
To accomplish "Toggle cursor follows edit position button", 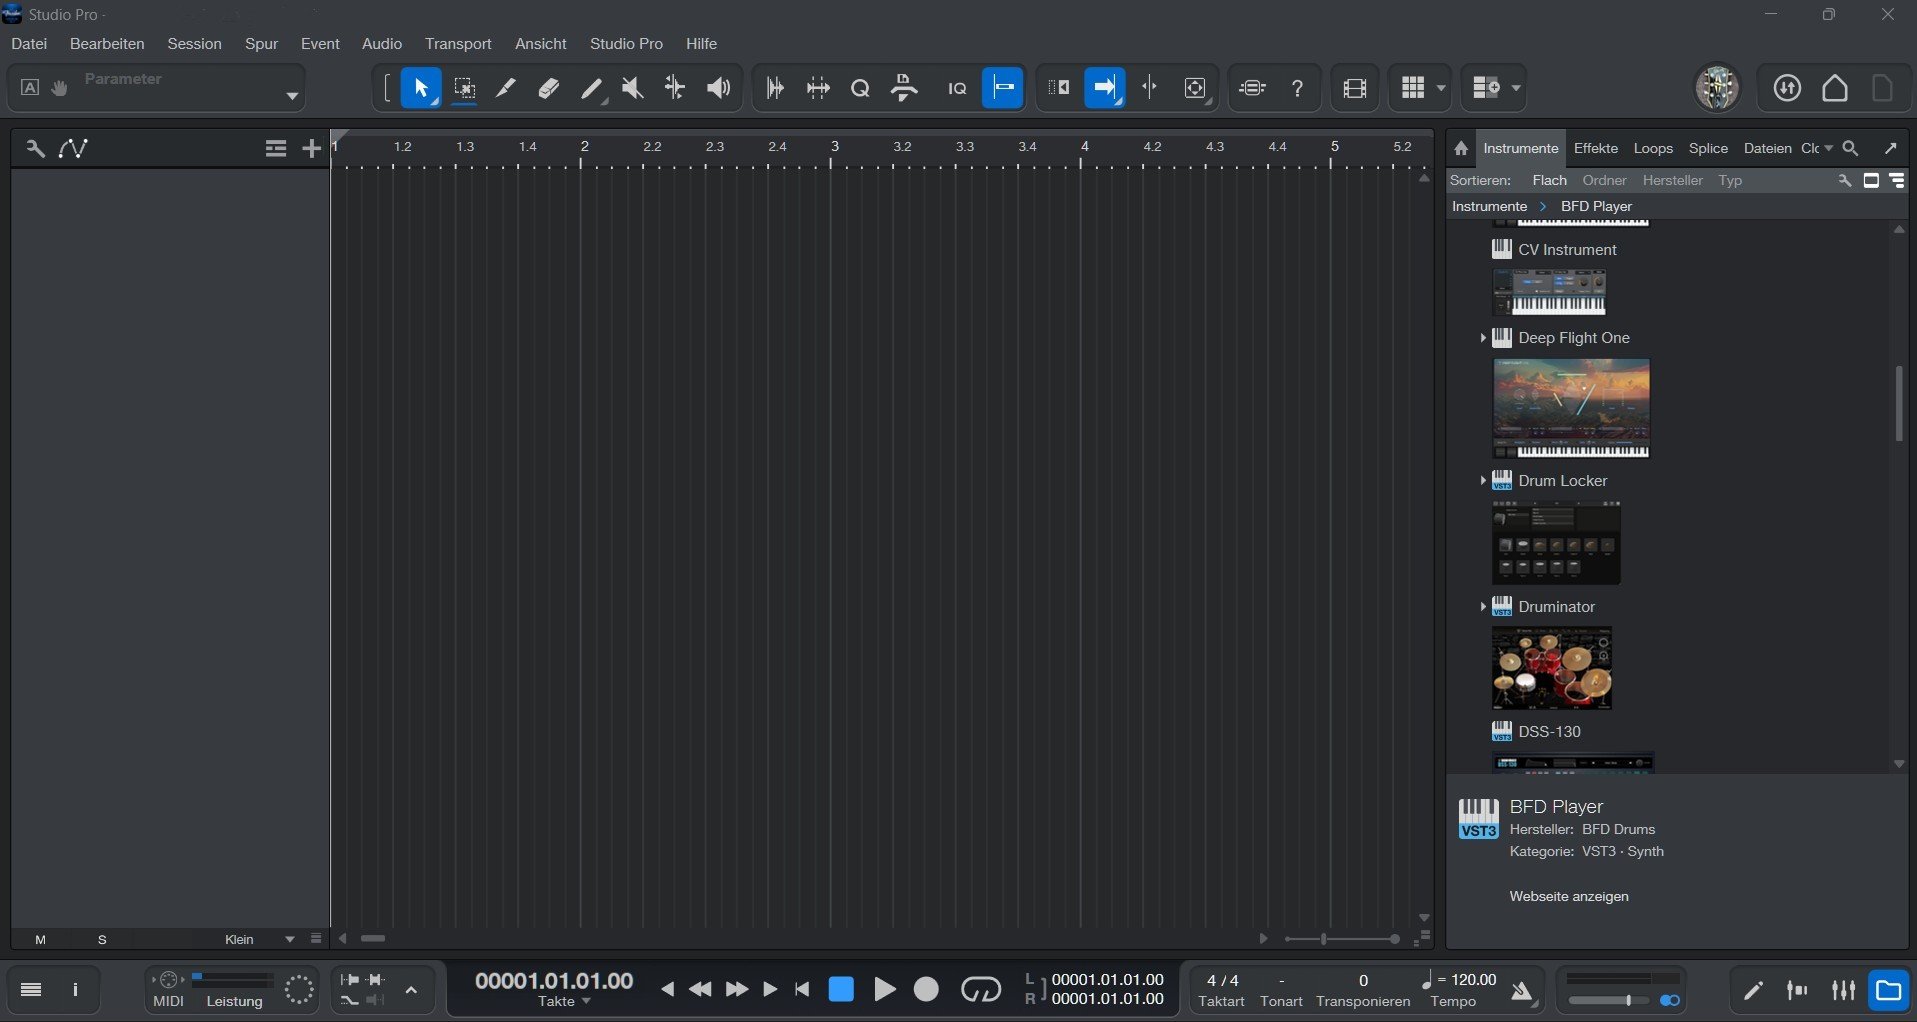I will (x=1150, y=88).
